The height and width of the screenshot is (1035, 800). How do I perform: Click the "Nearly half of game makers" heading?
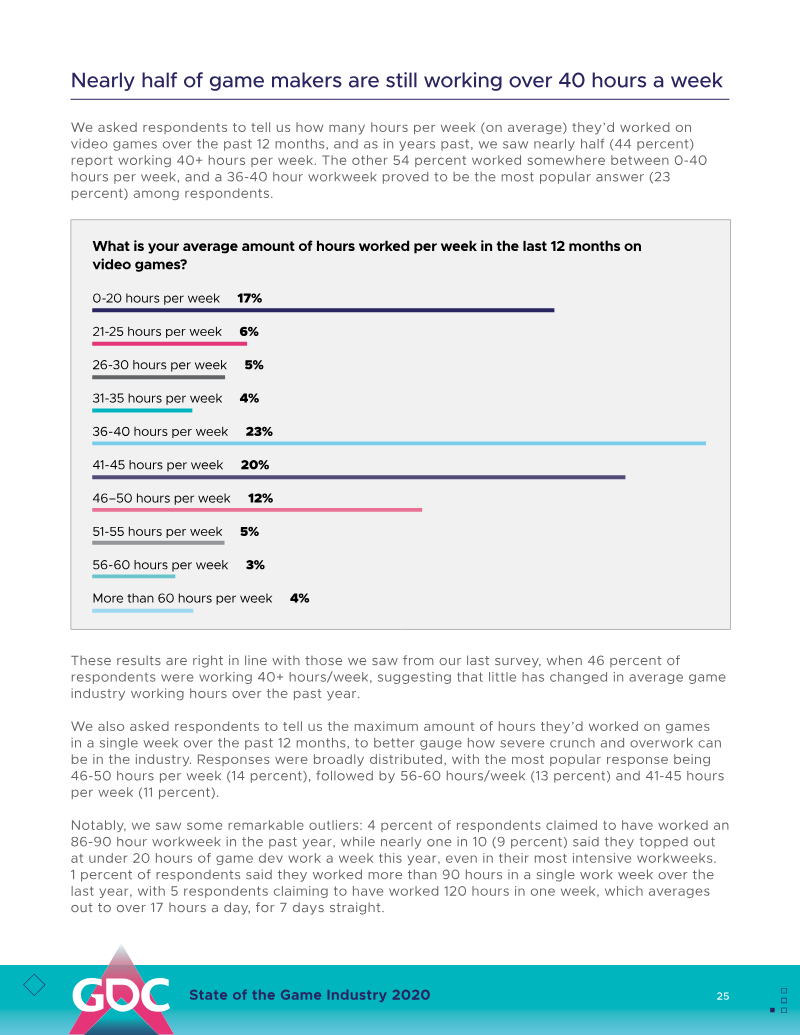tap(396, 80)
